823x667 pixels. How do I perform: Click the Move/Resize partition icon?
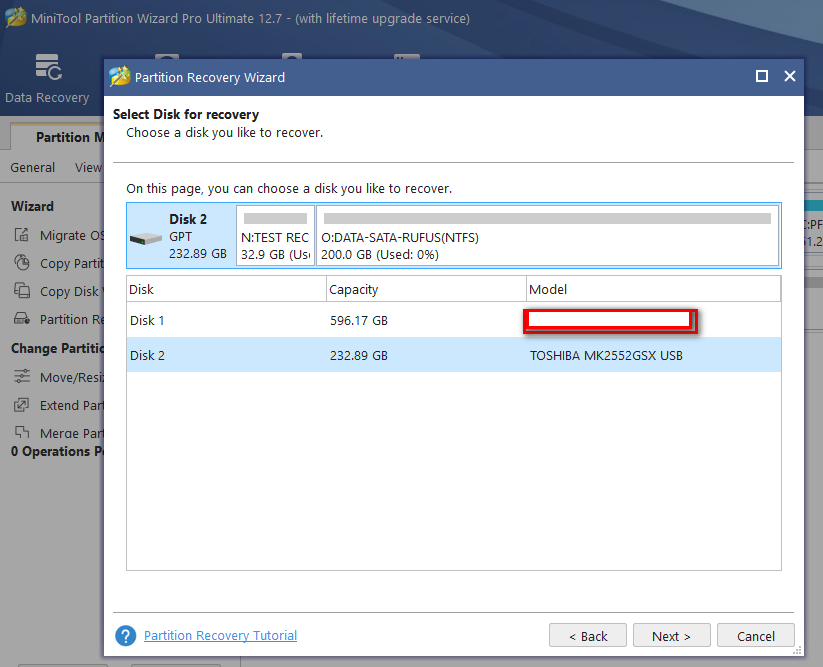(22, 376)
